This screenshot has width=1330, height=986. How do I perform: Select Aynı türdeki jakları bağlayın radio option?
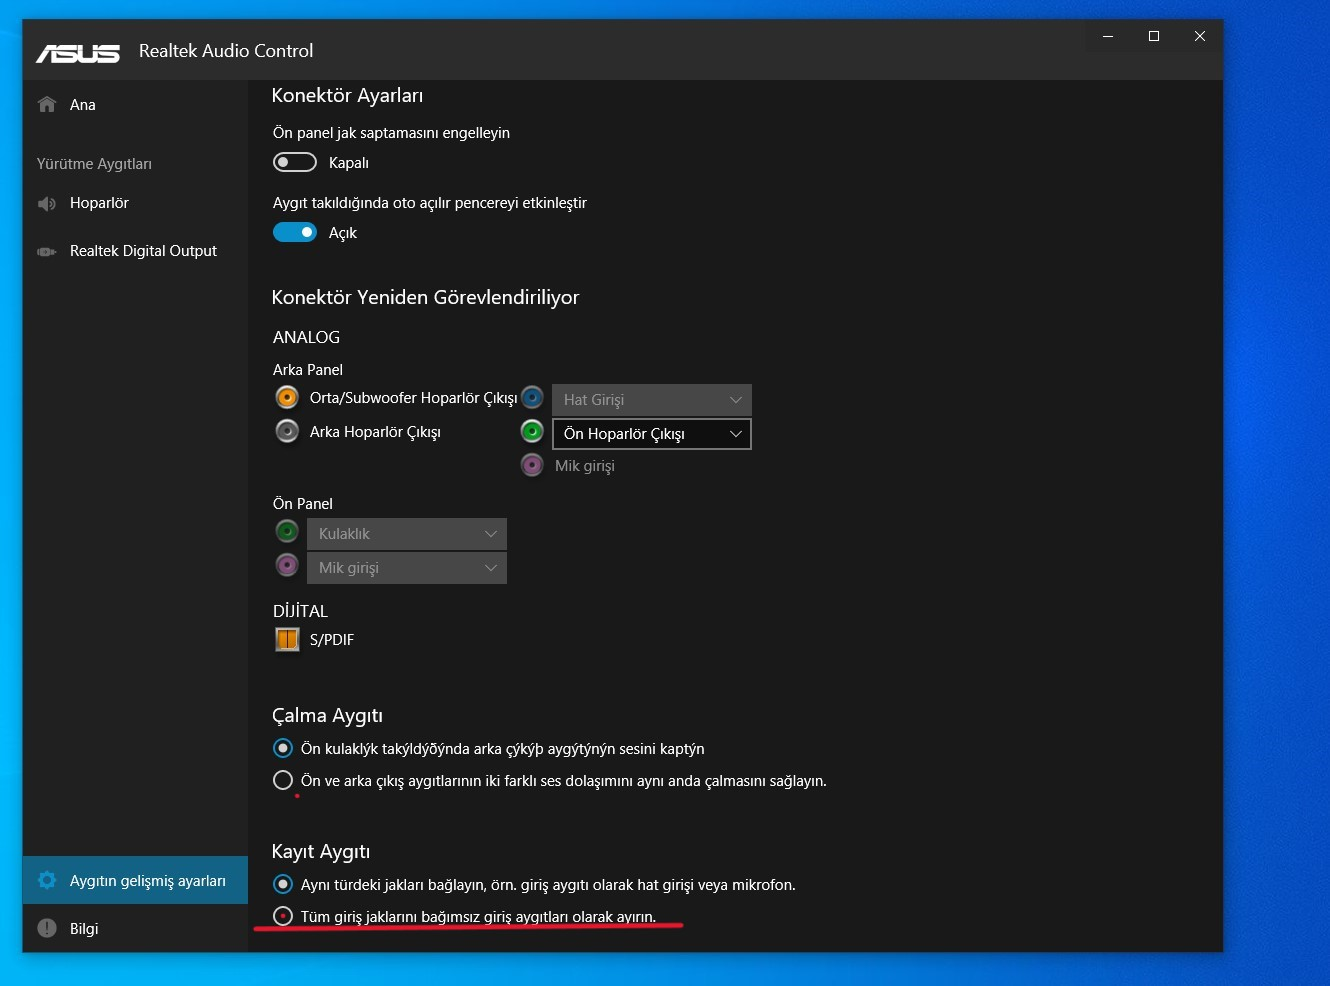(283, 884)
